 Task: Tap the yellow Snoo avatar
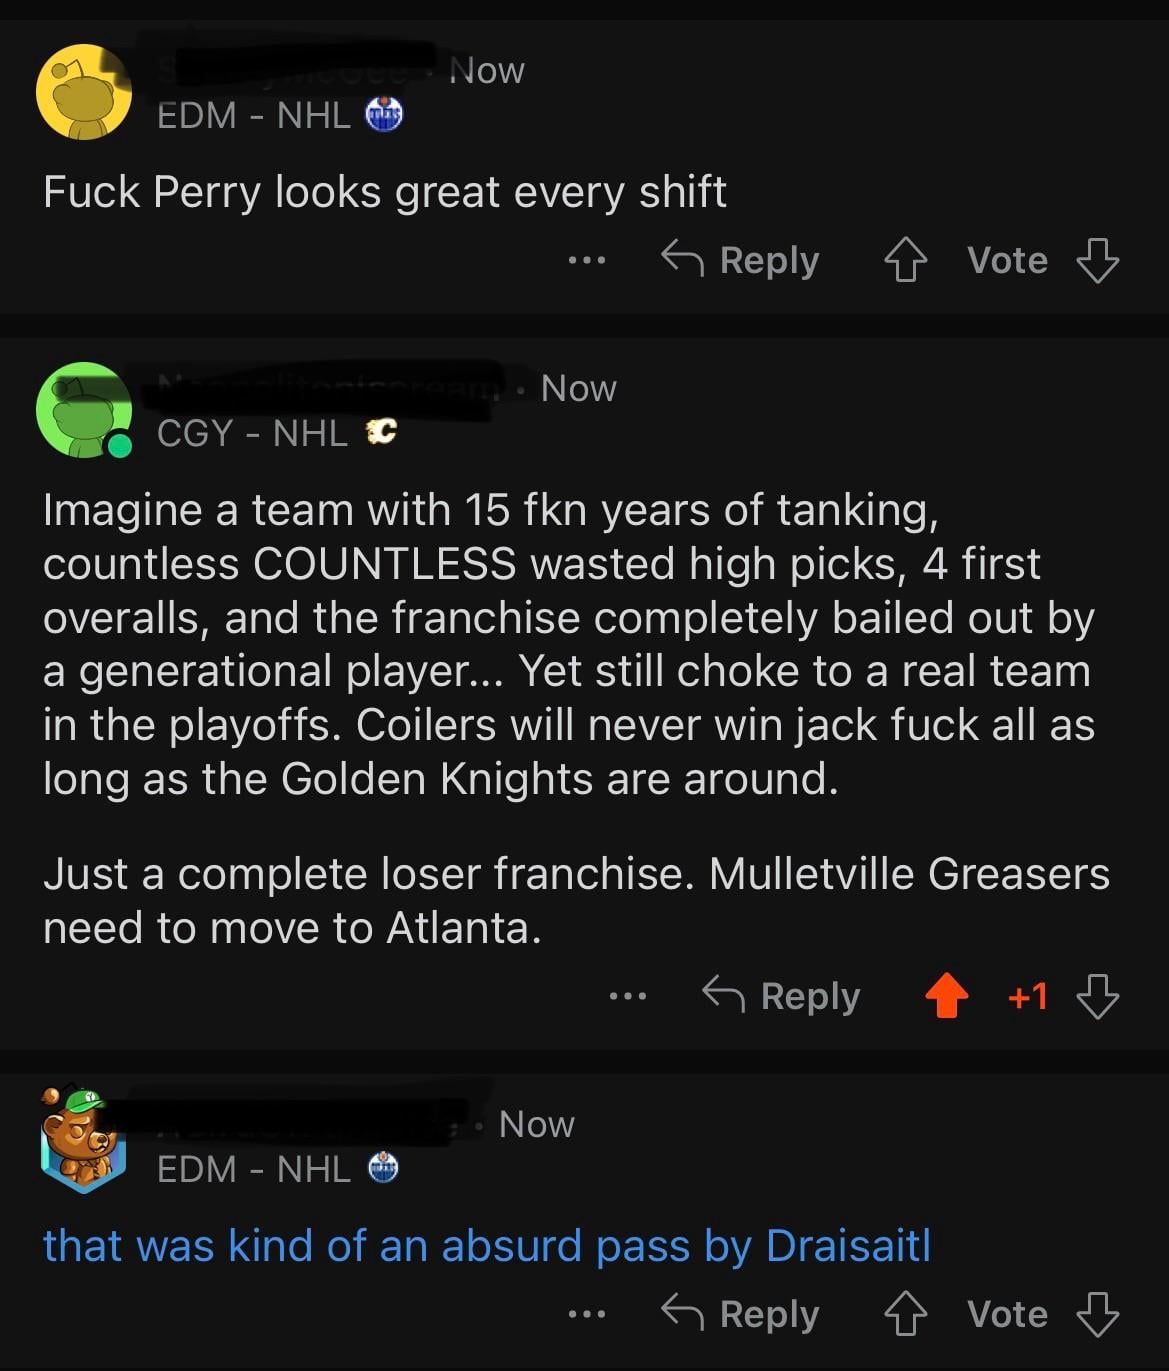(84, 92)
